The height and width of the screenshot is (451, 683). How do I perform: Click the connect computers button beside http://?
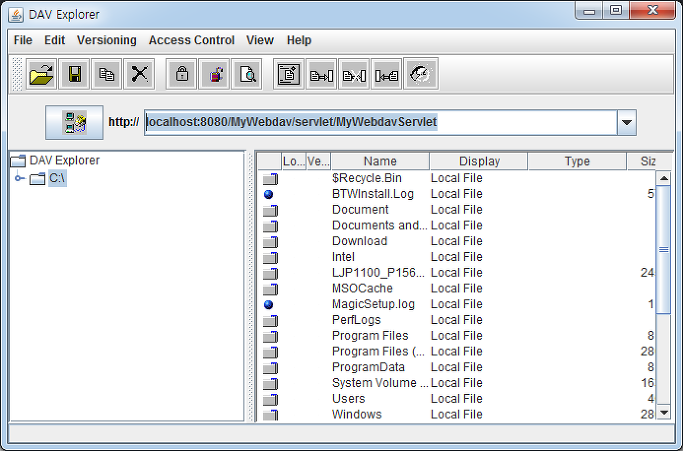point(74,122)
